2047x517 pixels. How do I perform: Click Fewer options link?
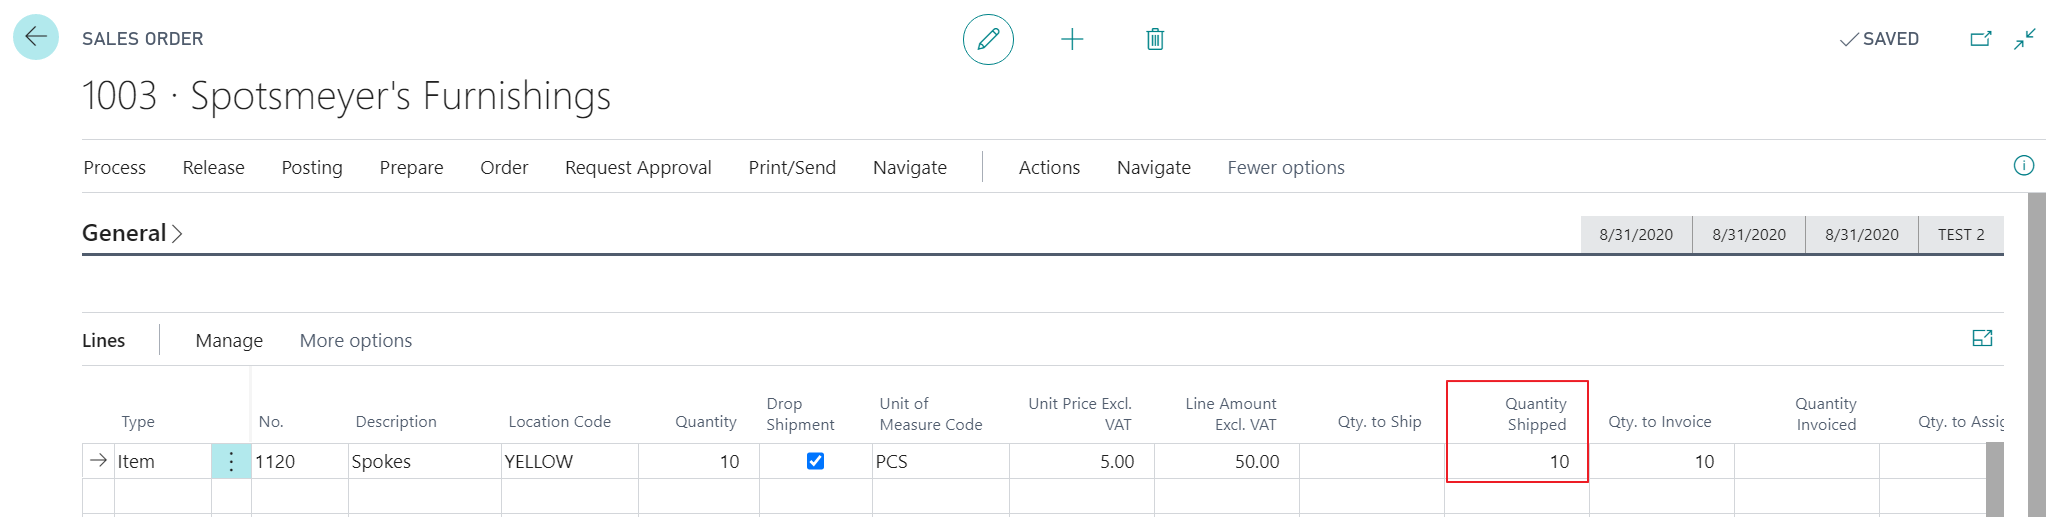pyautogui.click(x=1286, y=168)
